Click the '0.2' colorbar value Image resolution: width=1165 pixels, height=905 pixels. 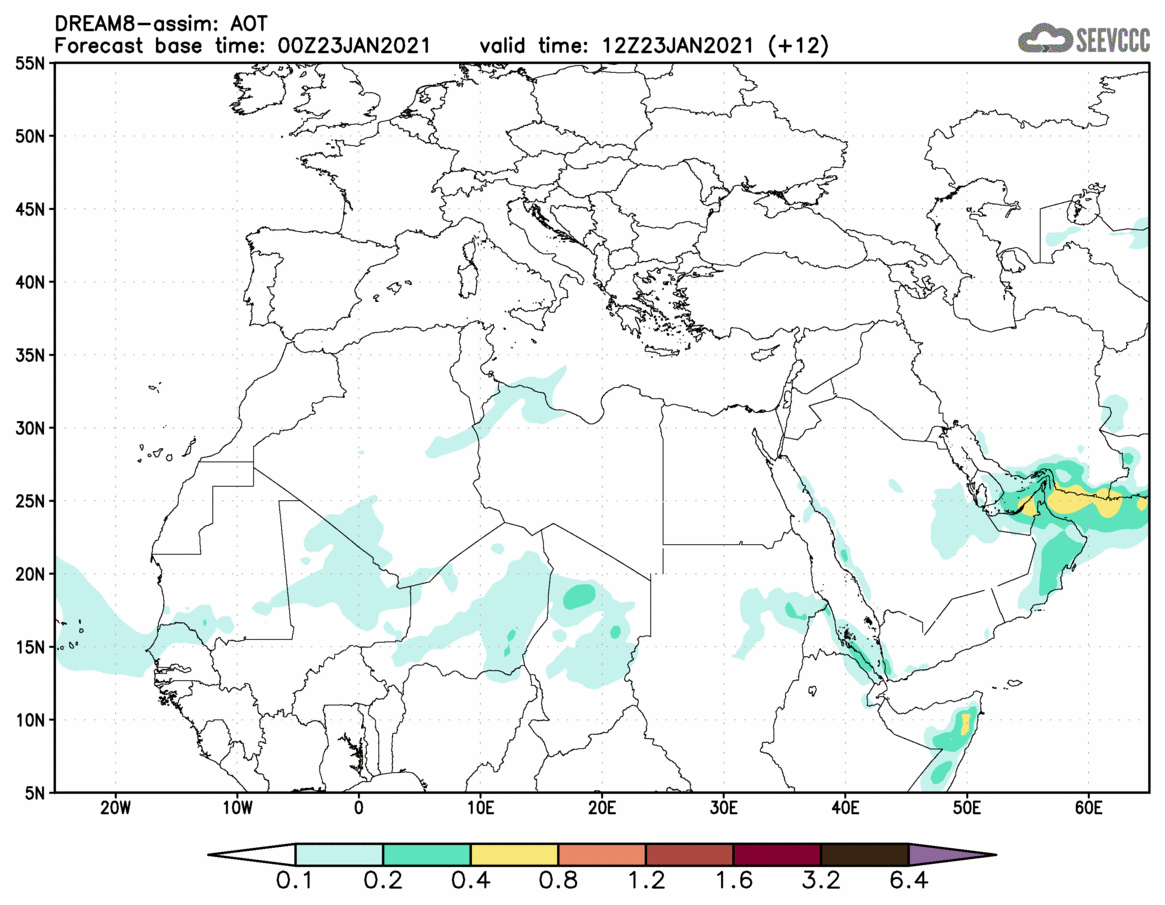point(383,882)
